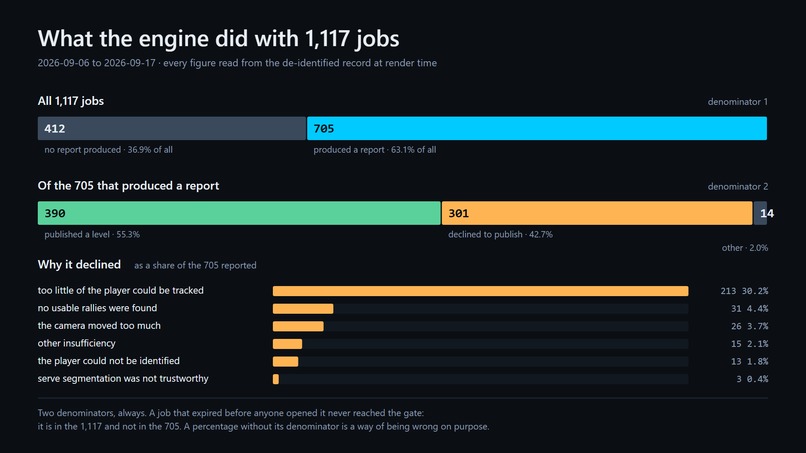Click the '213 30.2%' value label
Image resolution: width=806 pixels, height=453 pixels.
pos(744,291)
